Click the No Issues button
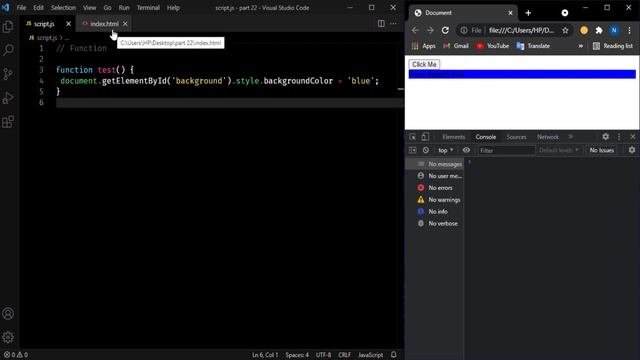The image size is (640, 360). point(602,150)
